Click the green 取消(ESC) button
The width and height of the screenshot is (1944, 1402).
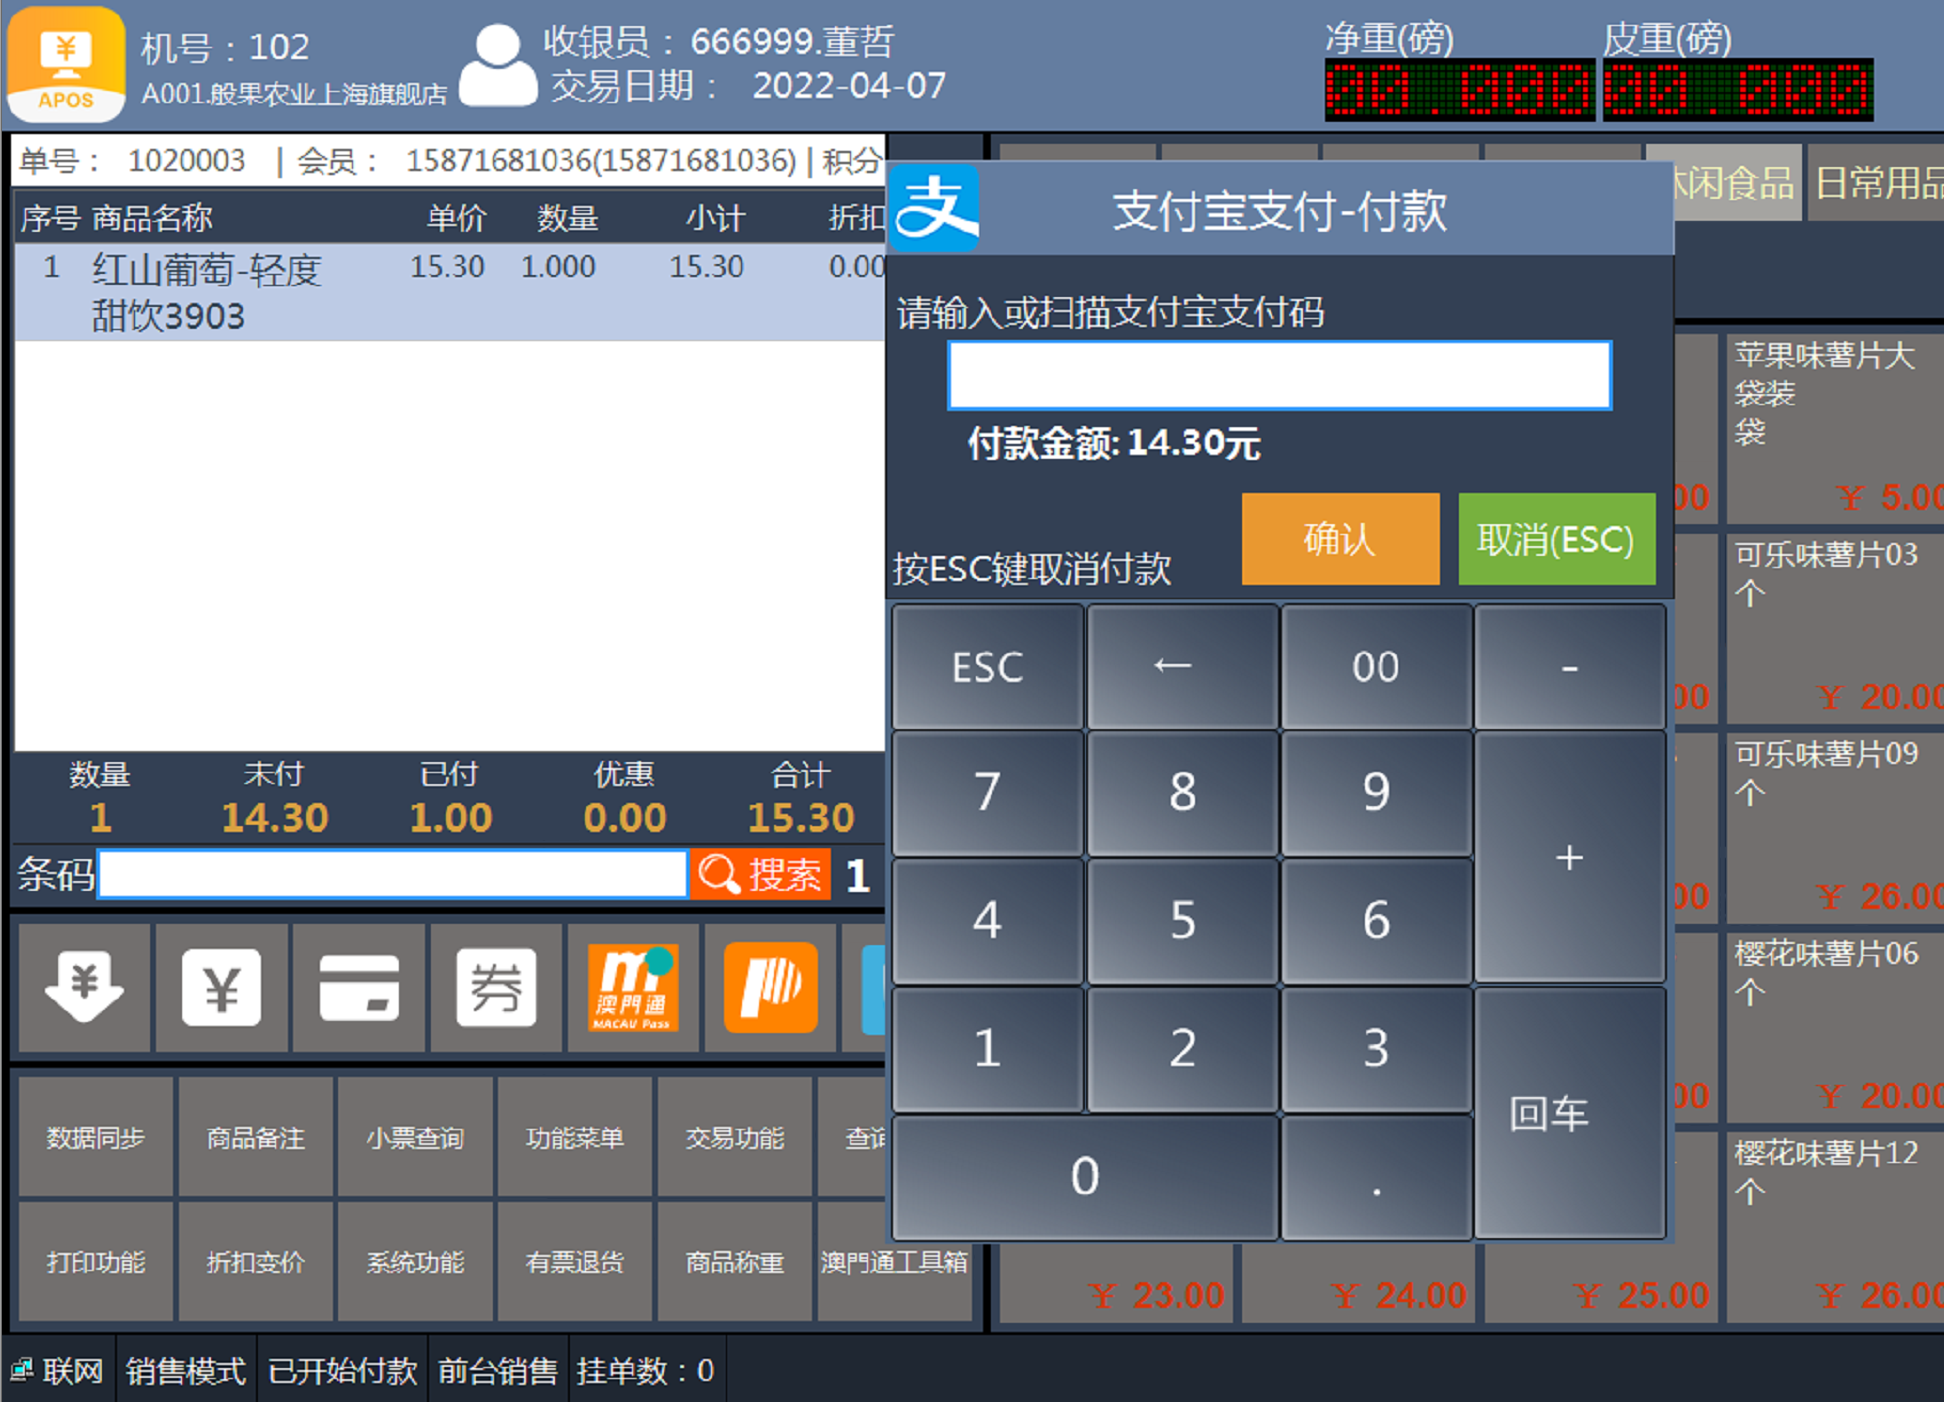pos(1555,539)
